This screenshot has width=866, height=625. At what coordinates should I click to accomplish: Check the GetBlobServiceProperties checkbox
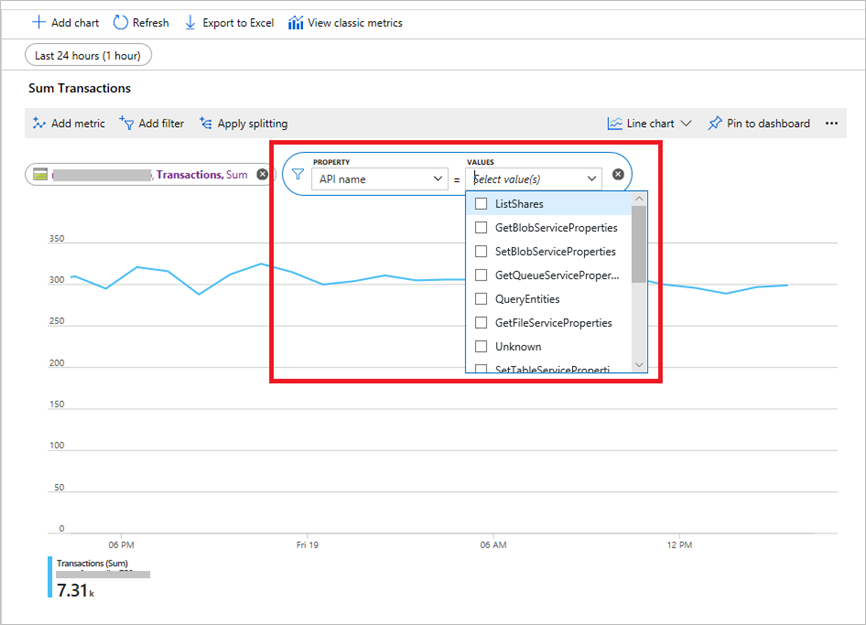coord(480,227)
